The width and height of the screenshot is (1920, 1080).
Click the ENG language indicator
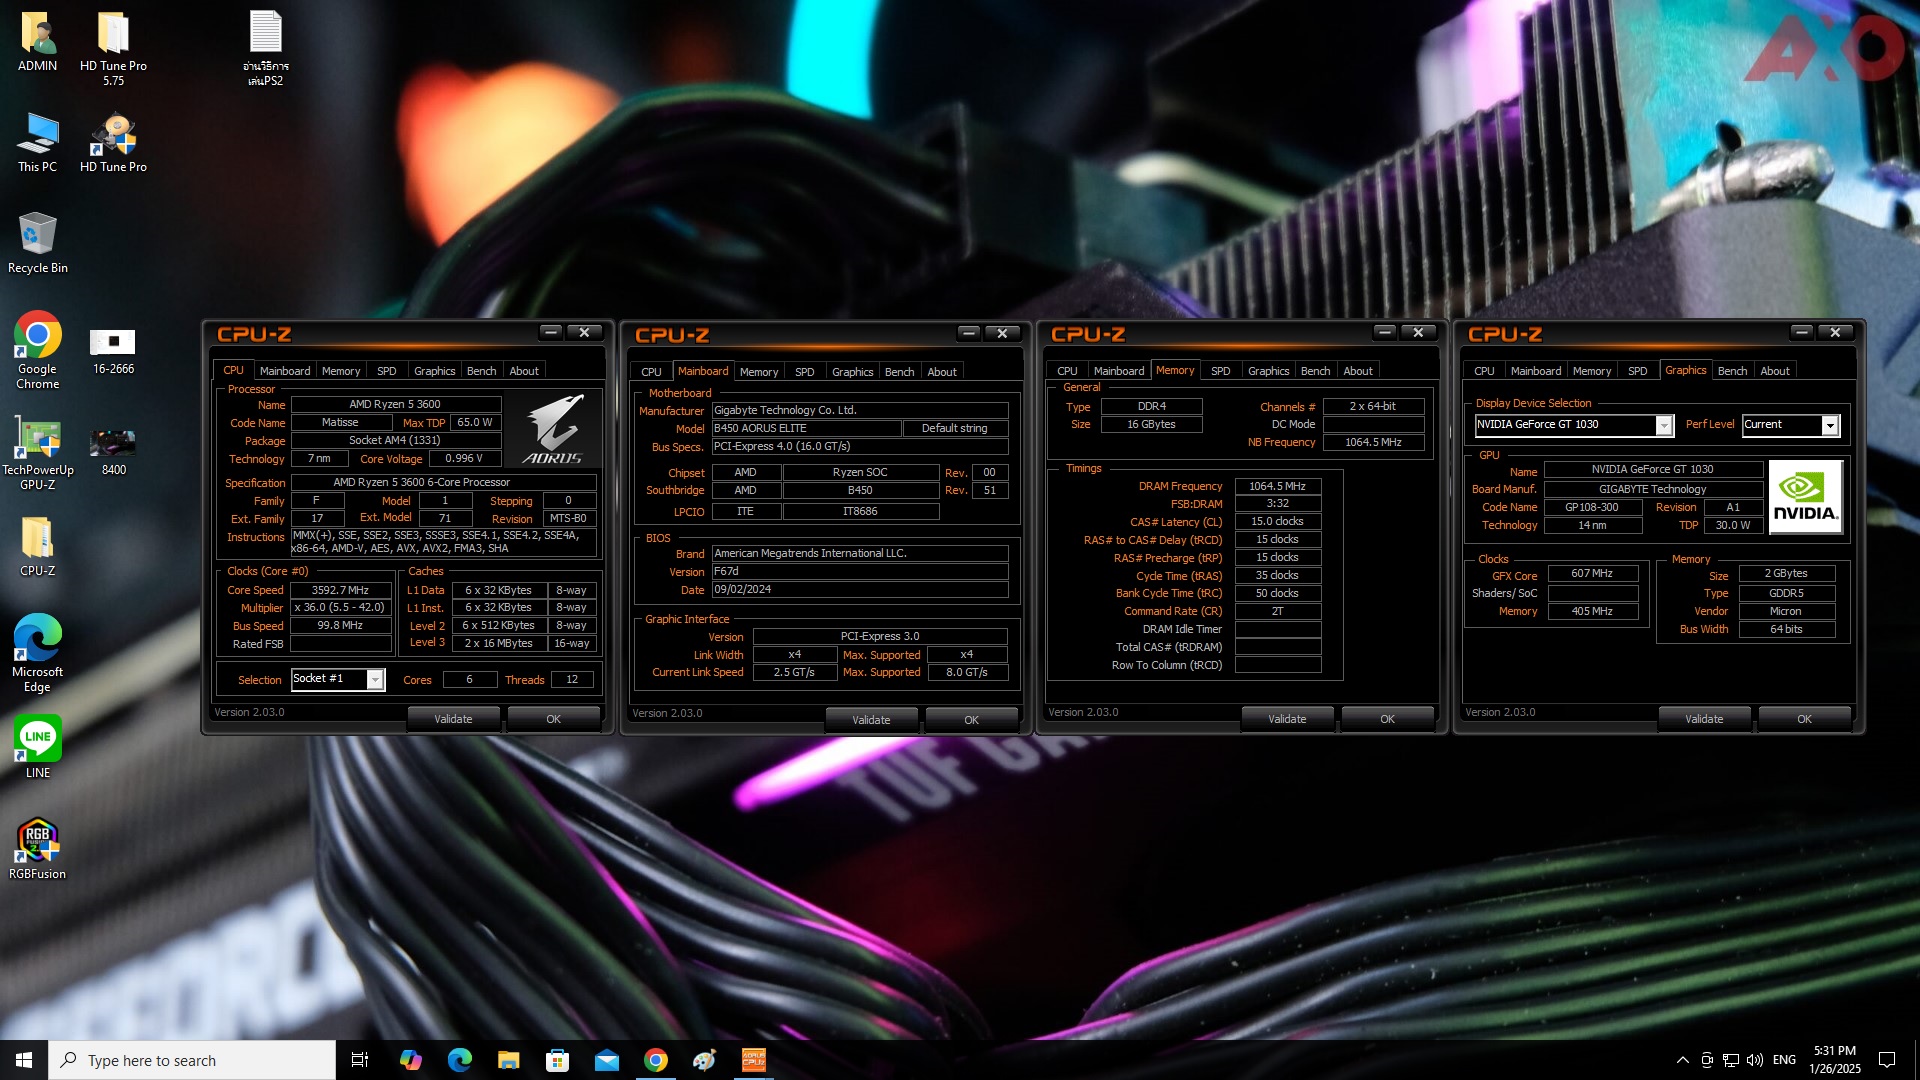click(1784, 1060)
